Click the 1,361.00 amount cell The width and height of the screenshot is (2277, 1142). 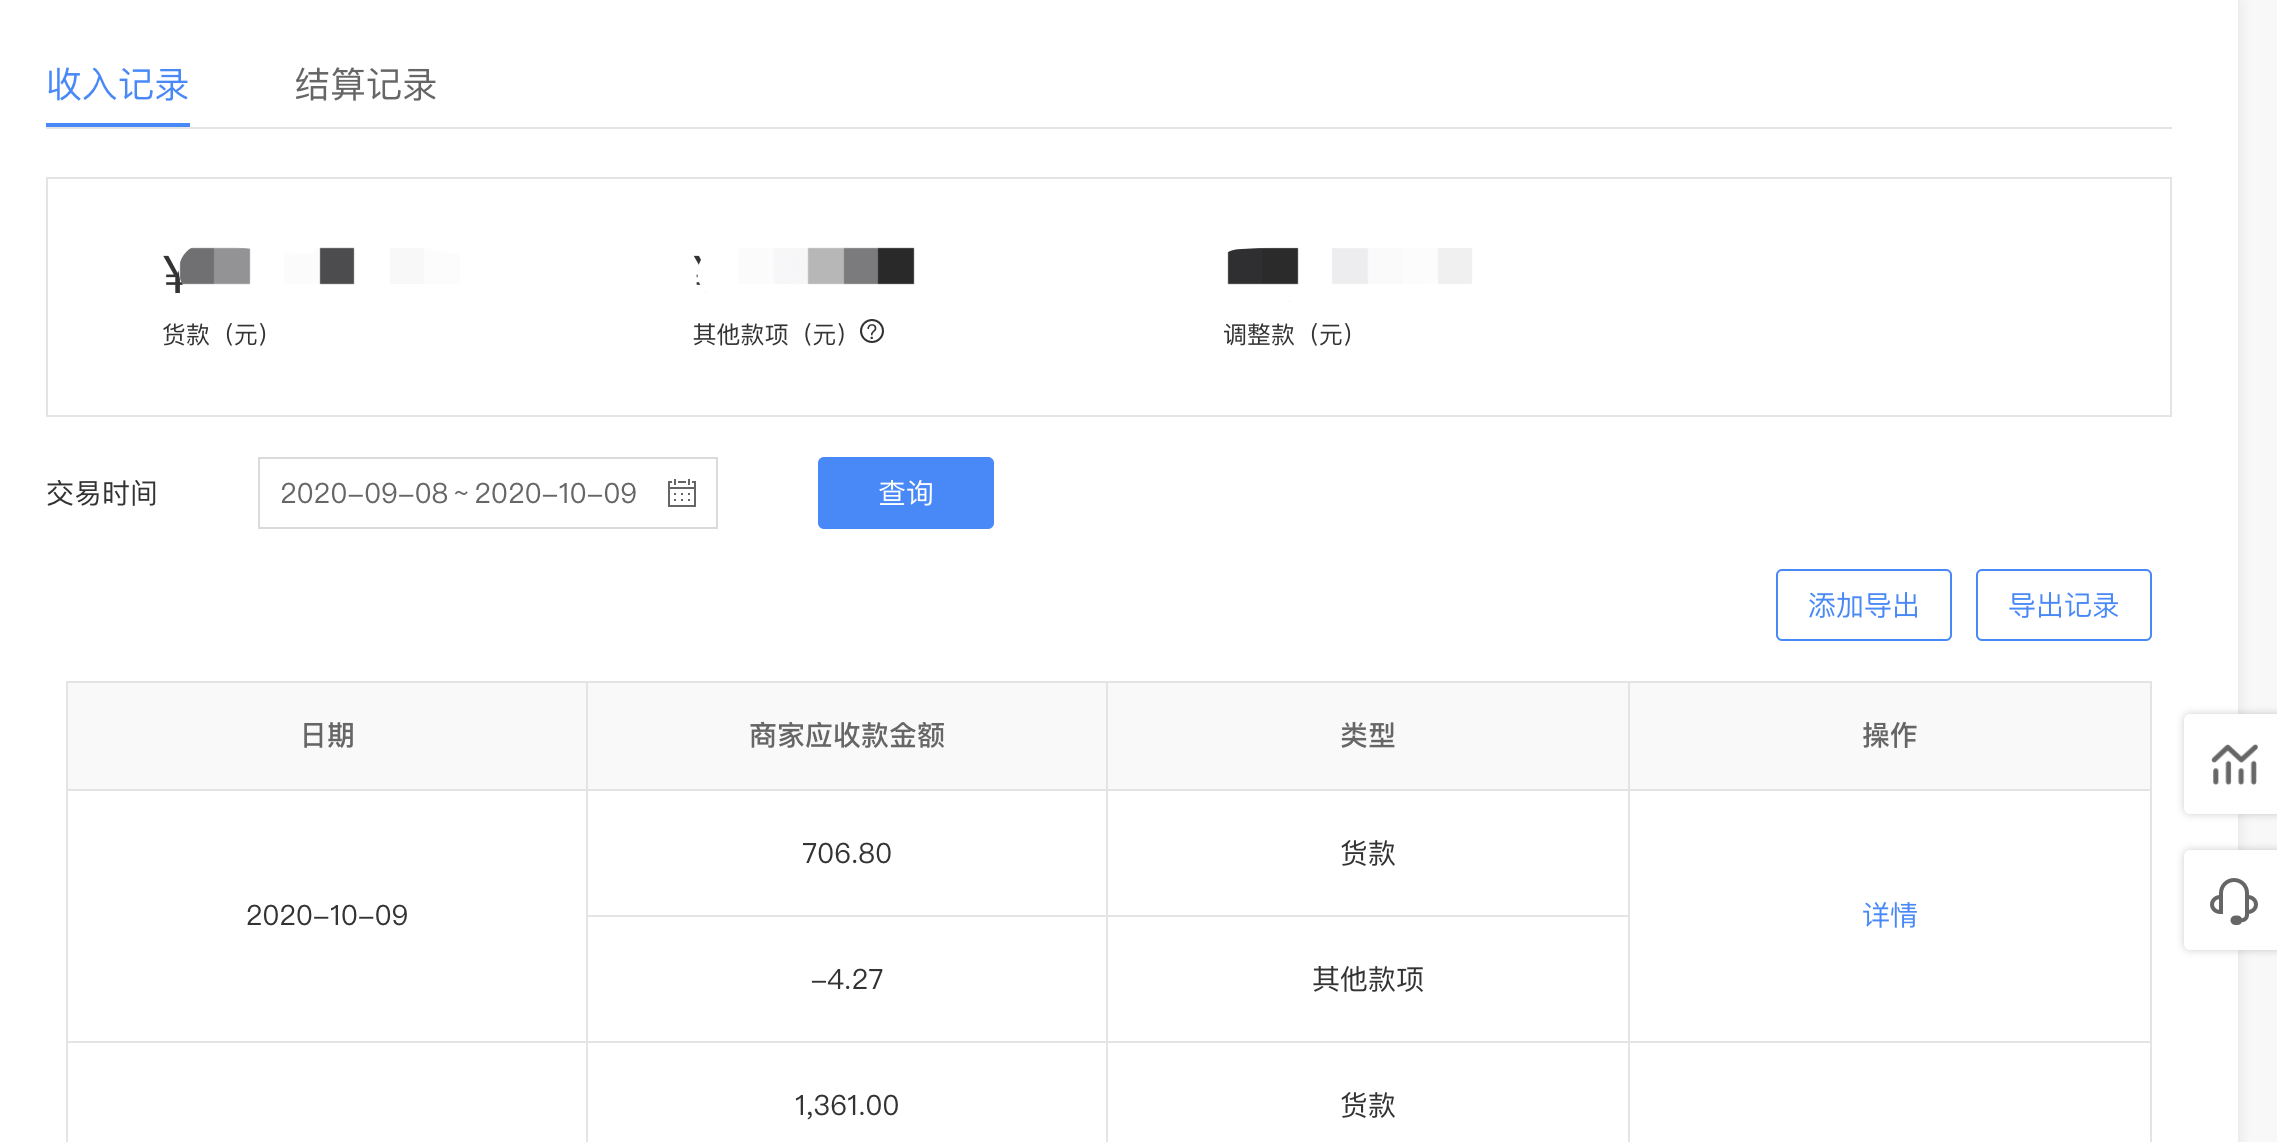click(846, 1105)
